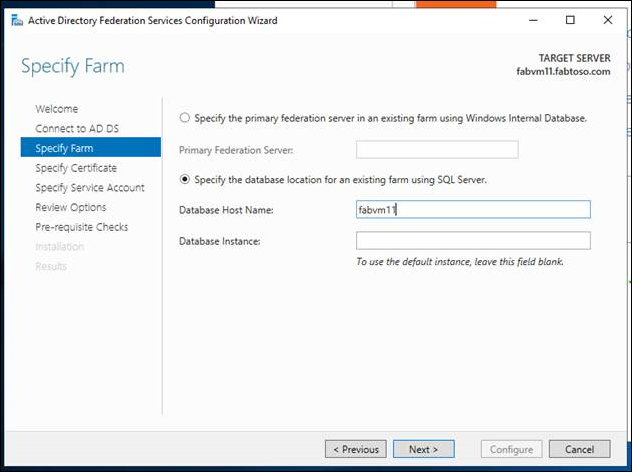Select the Windows Internal Database farm radio option
This screenshot has height=472, width=632.
[x=185, y=118]
